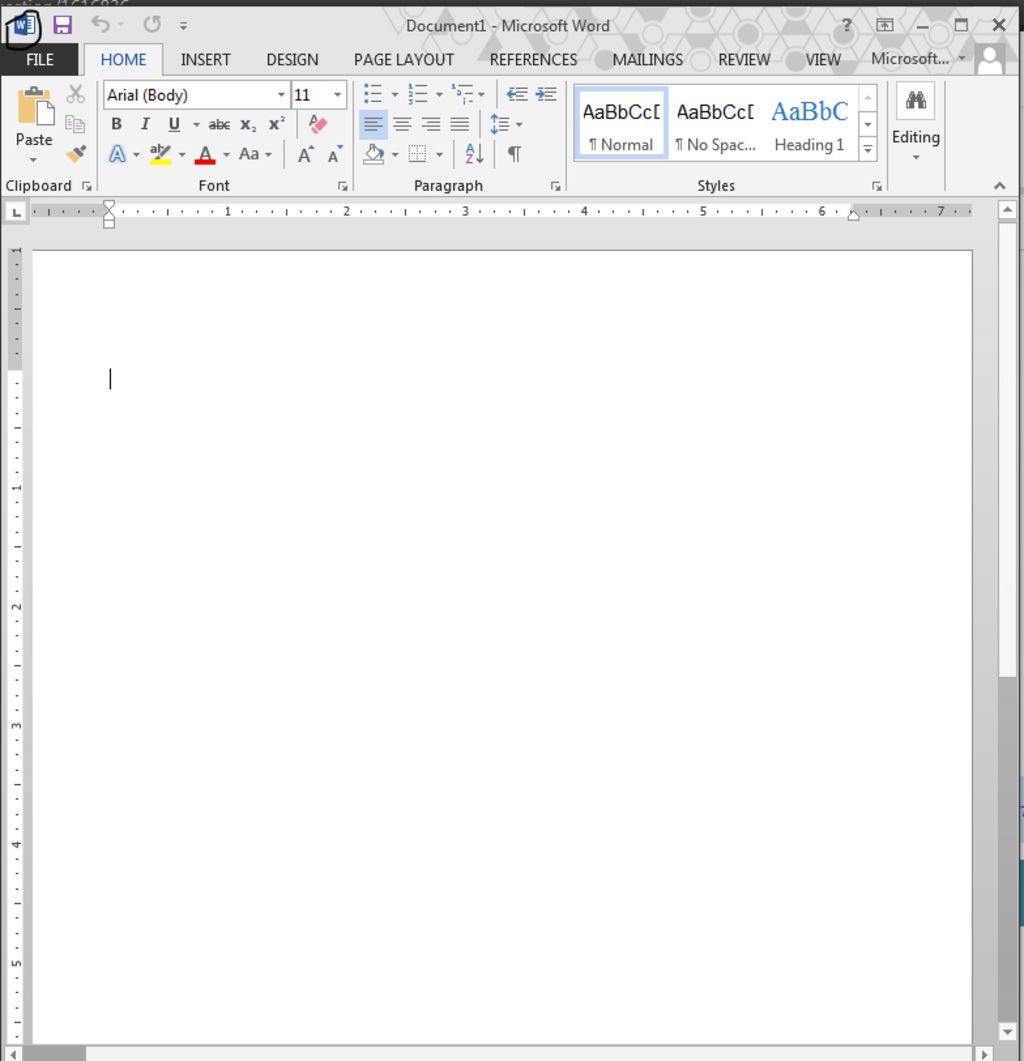Image resolution: width=1024 pixels, height=1061 pixels.
Task: Switch to the INSERT tab
Action: 205,60
